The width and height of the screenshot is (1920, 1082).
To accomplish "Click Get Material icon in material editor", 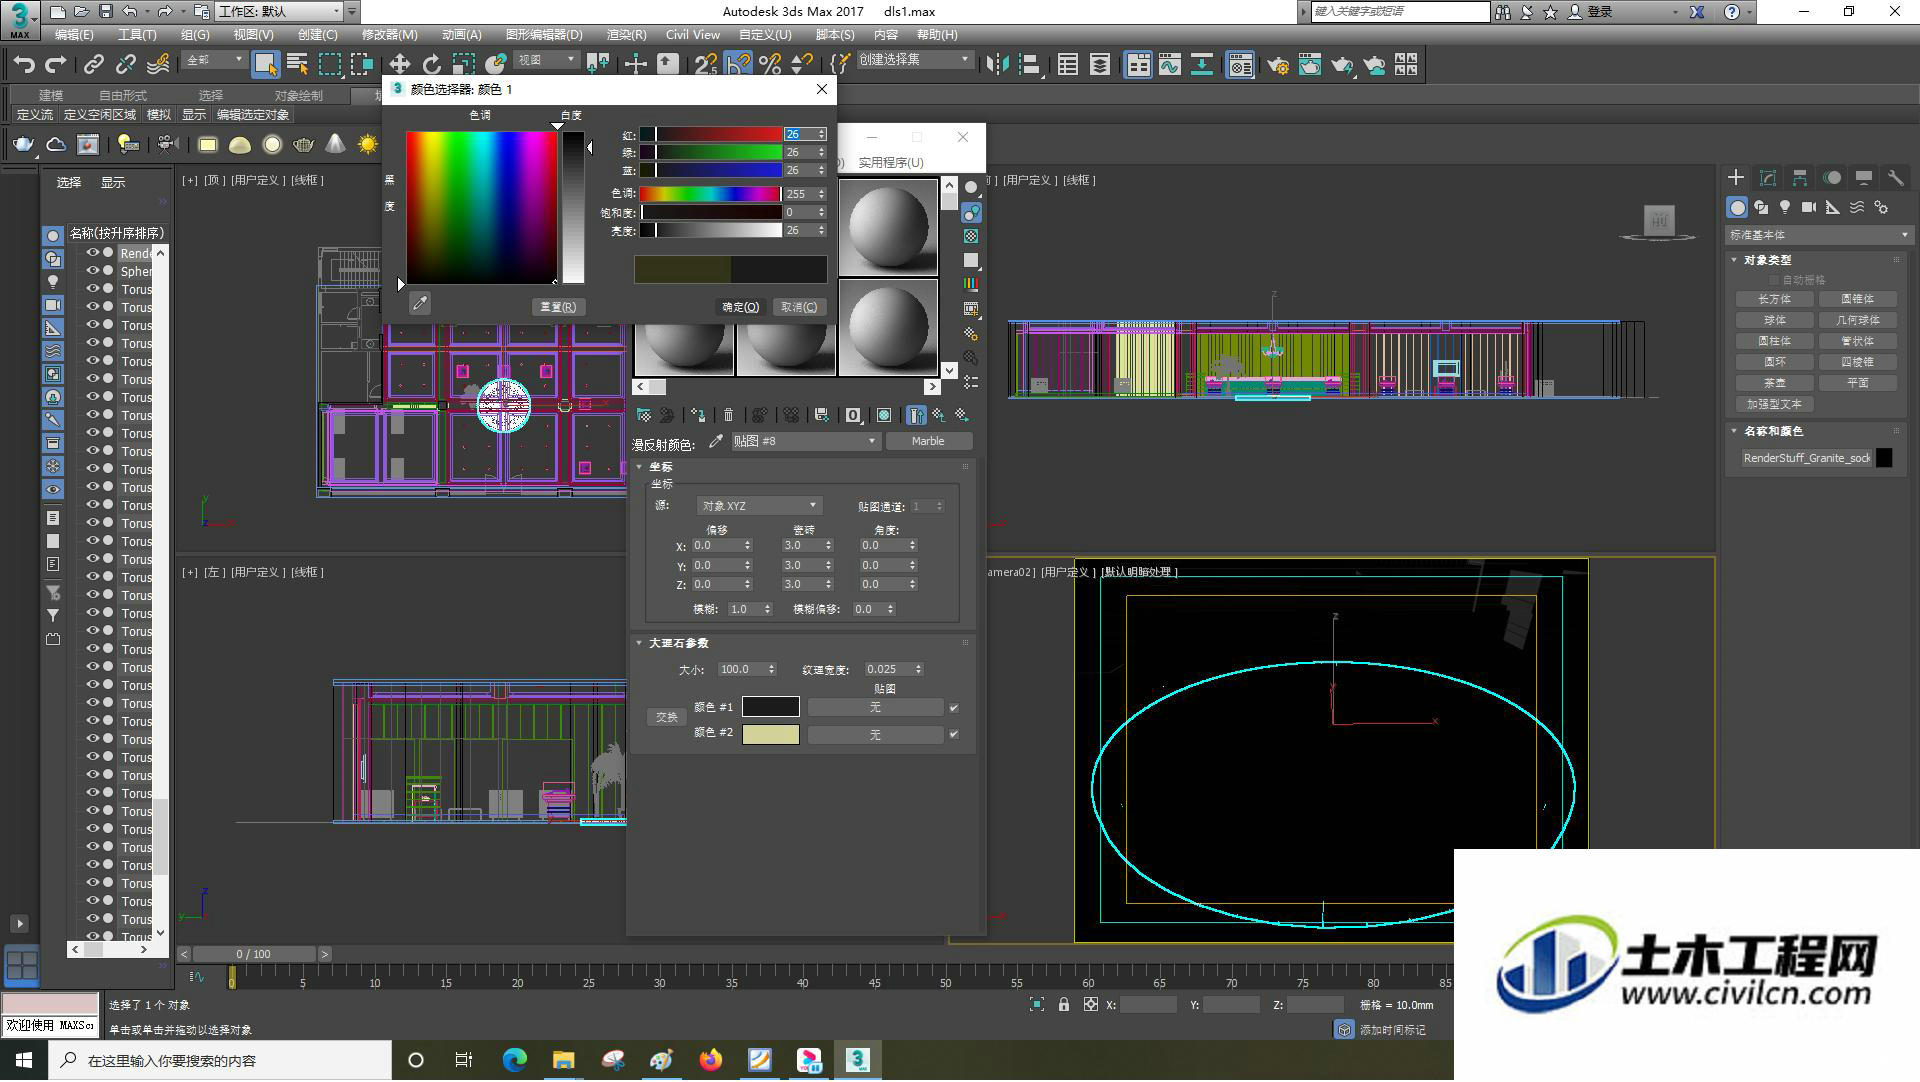I will click(644, 415).
